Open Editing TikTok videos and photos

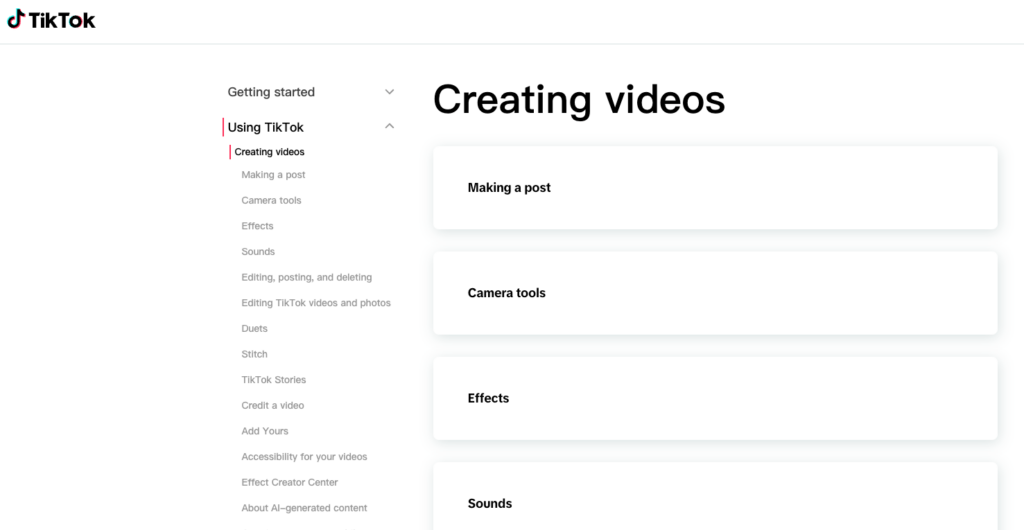316,303
